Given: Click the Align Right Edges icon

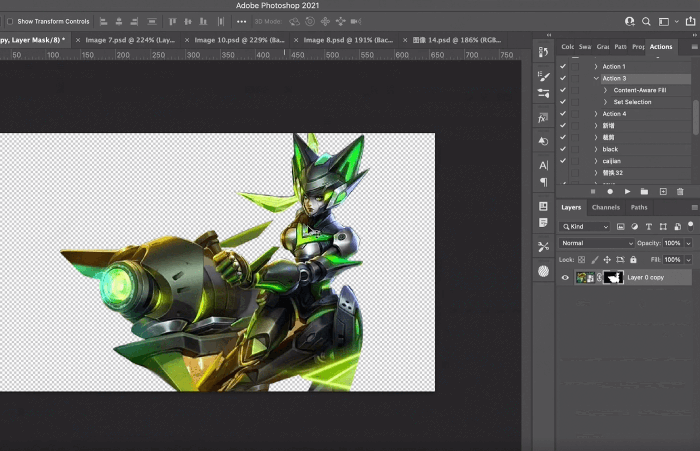Looking at the screenshot, I should coord(134,21).
